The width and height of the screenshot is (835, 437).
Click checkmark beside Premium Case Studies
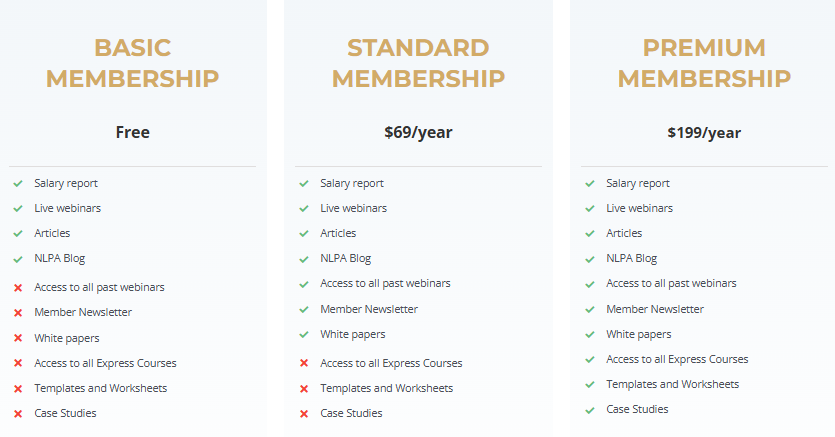pyautogui.click(x=590, y=410)
